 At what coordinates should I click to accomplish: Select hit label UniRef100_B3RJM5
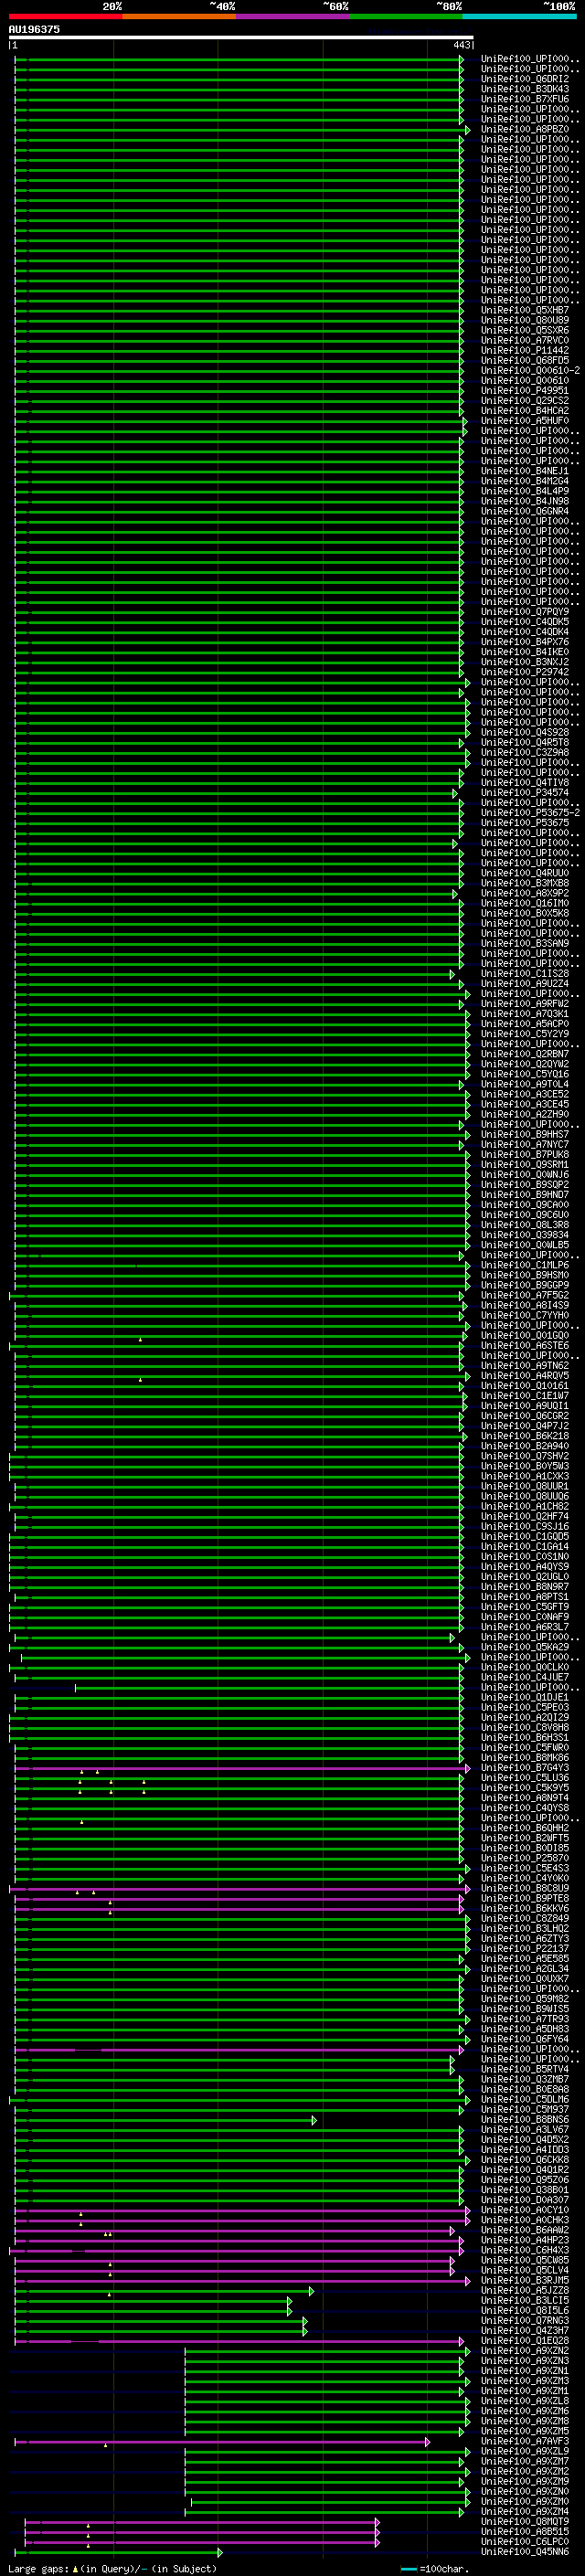coord(525,2281)
